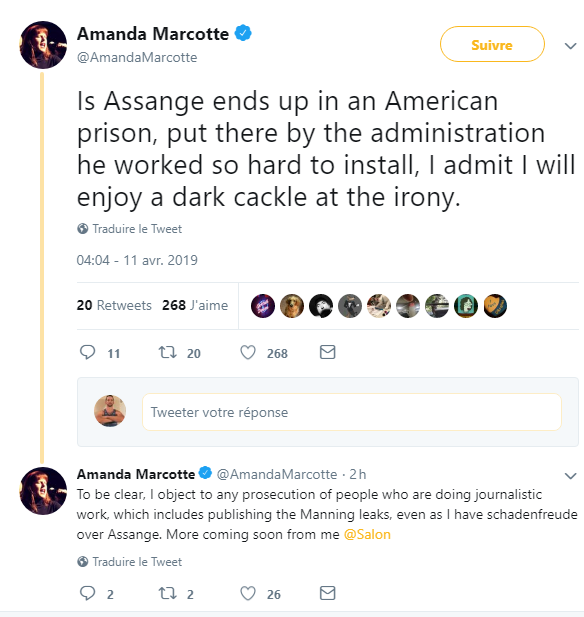
Task: Reply to the second tweet with 2 replies
Action: [87, 593]
